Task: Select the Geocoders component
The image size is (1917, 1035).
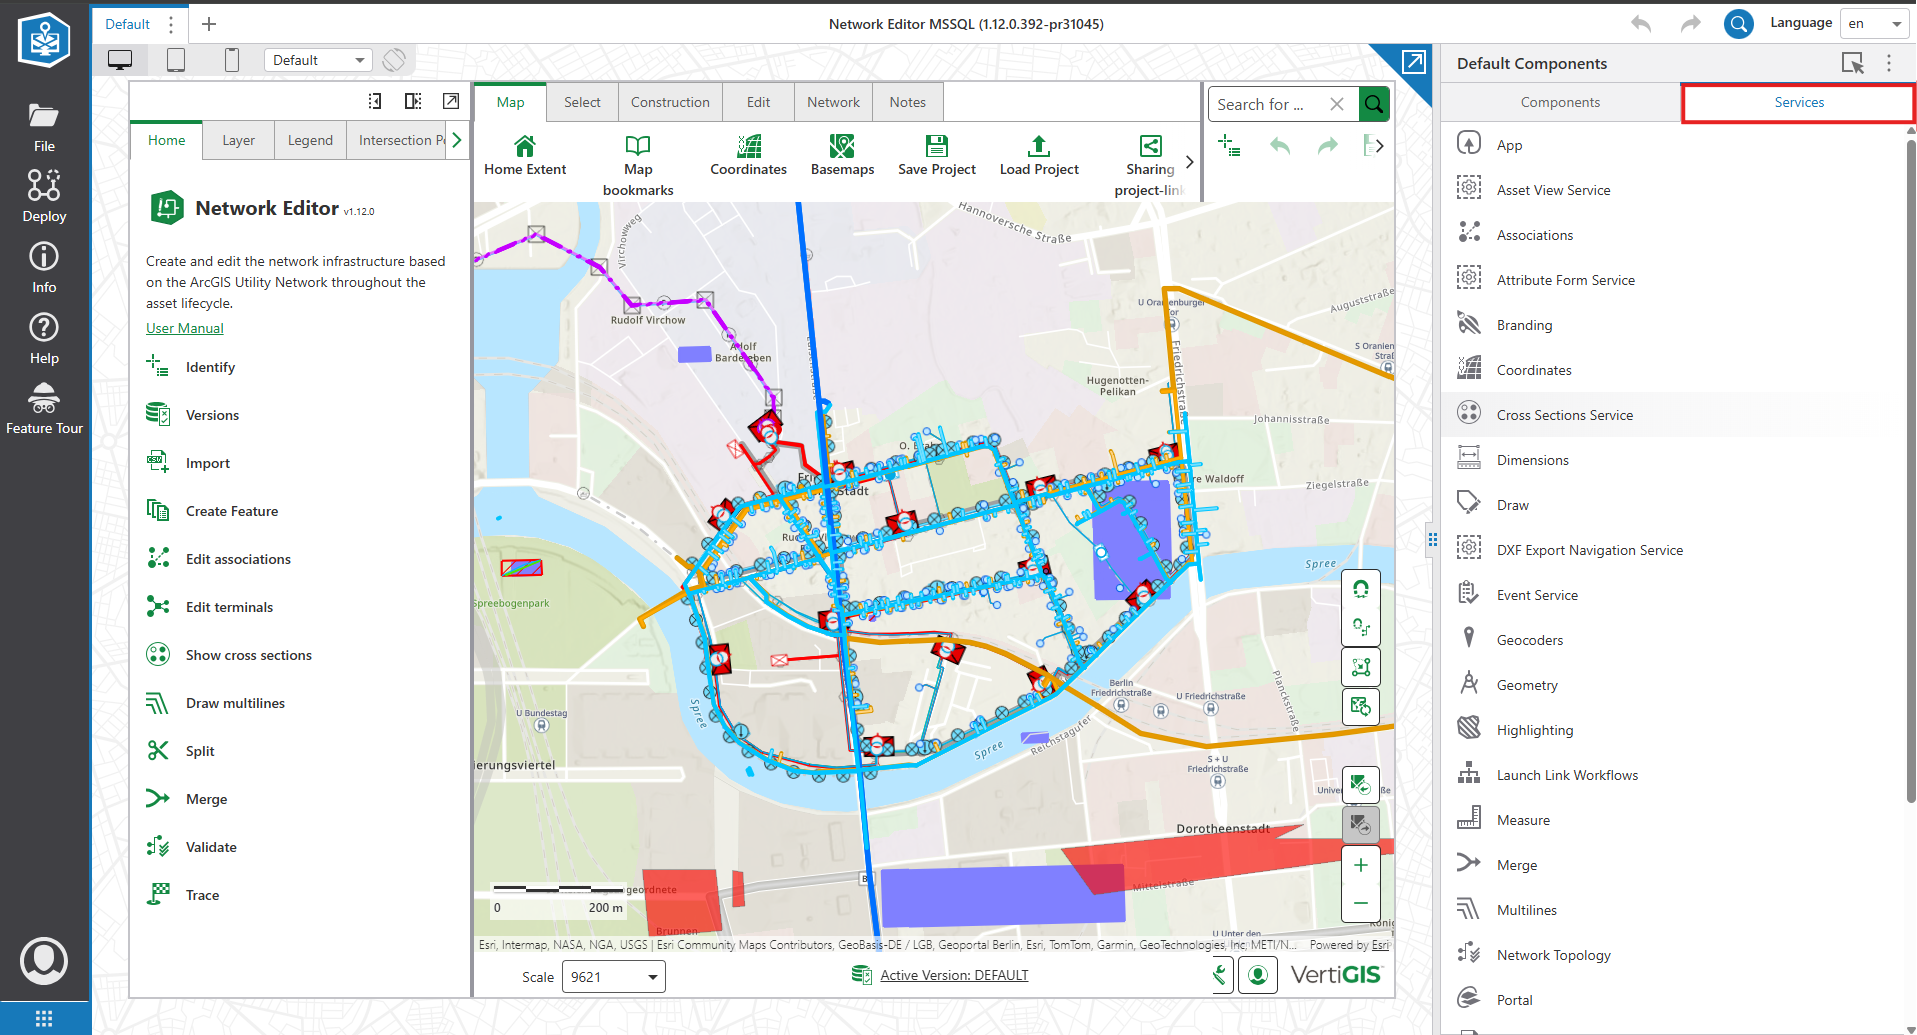Action: tap(1530, 640)
